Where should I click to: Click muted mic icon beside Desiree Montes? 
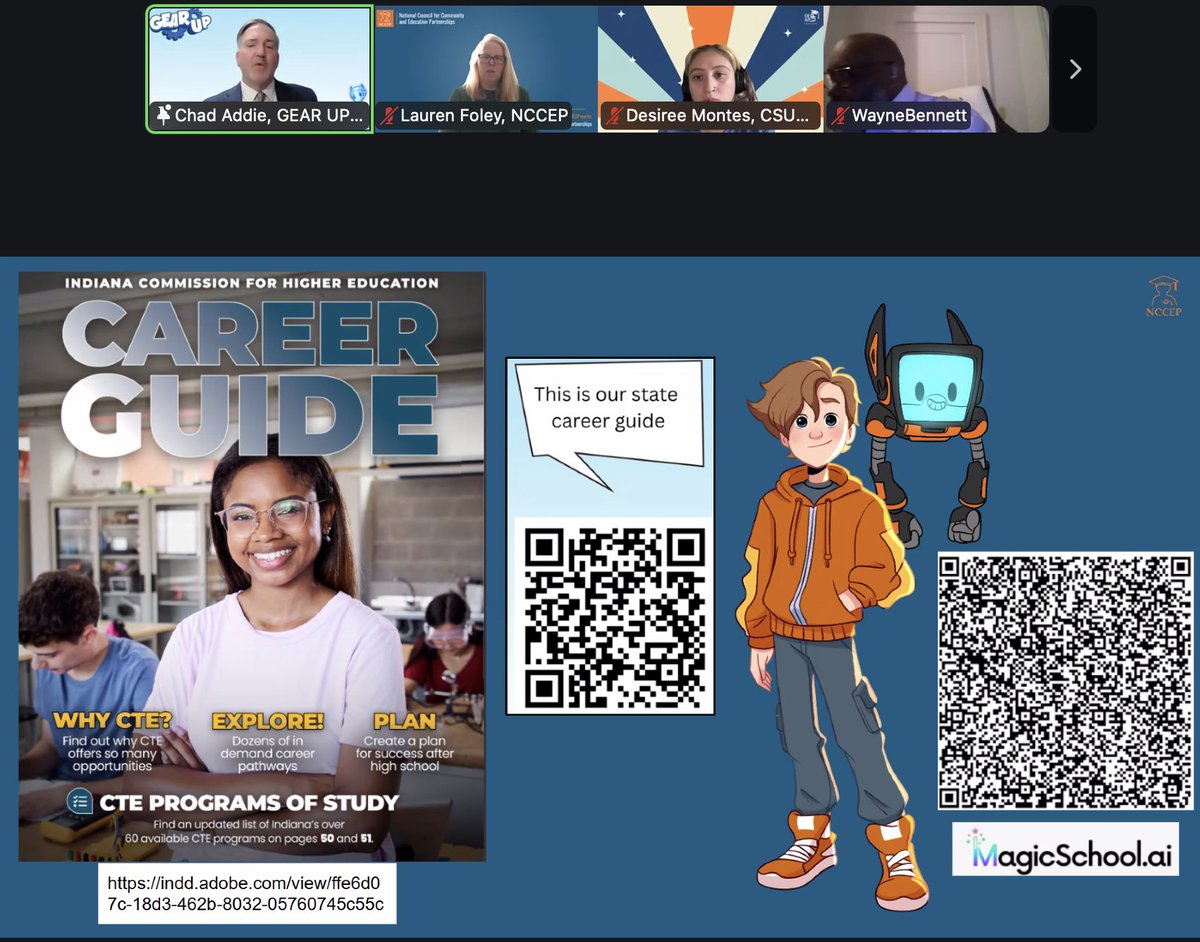614,116
